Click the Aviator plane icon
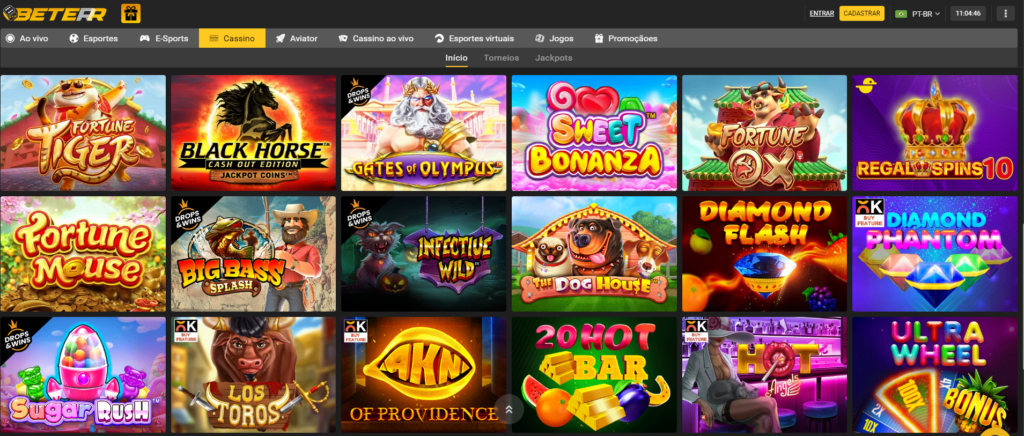Image resolution: width=1024 pixels, height=436 pixels. (280, 39)
